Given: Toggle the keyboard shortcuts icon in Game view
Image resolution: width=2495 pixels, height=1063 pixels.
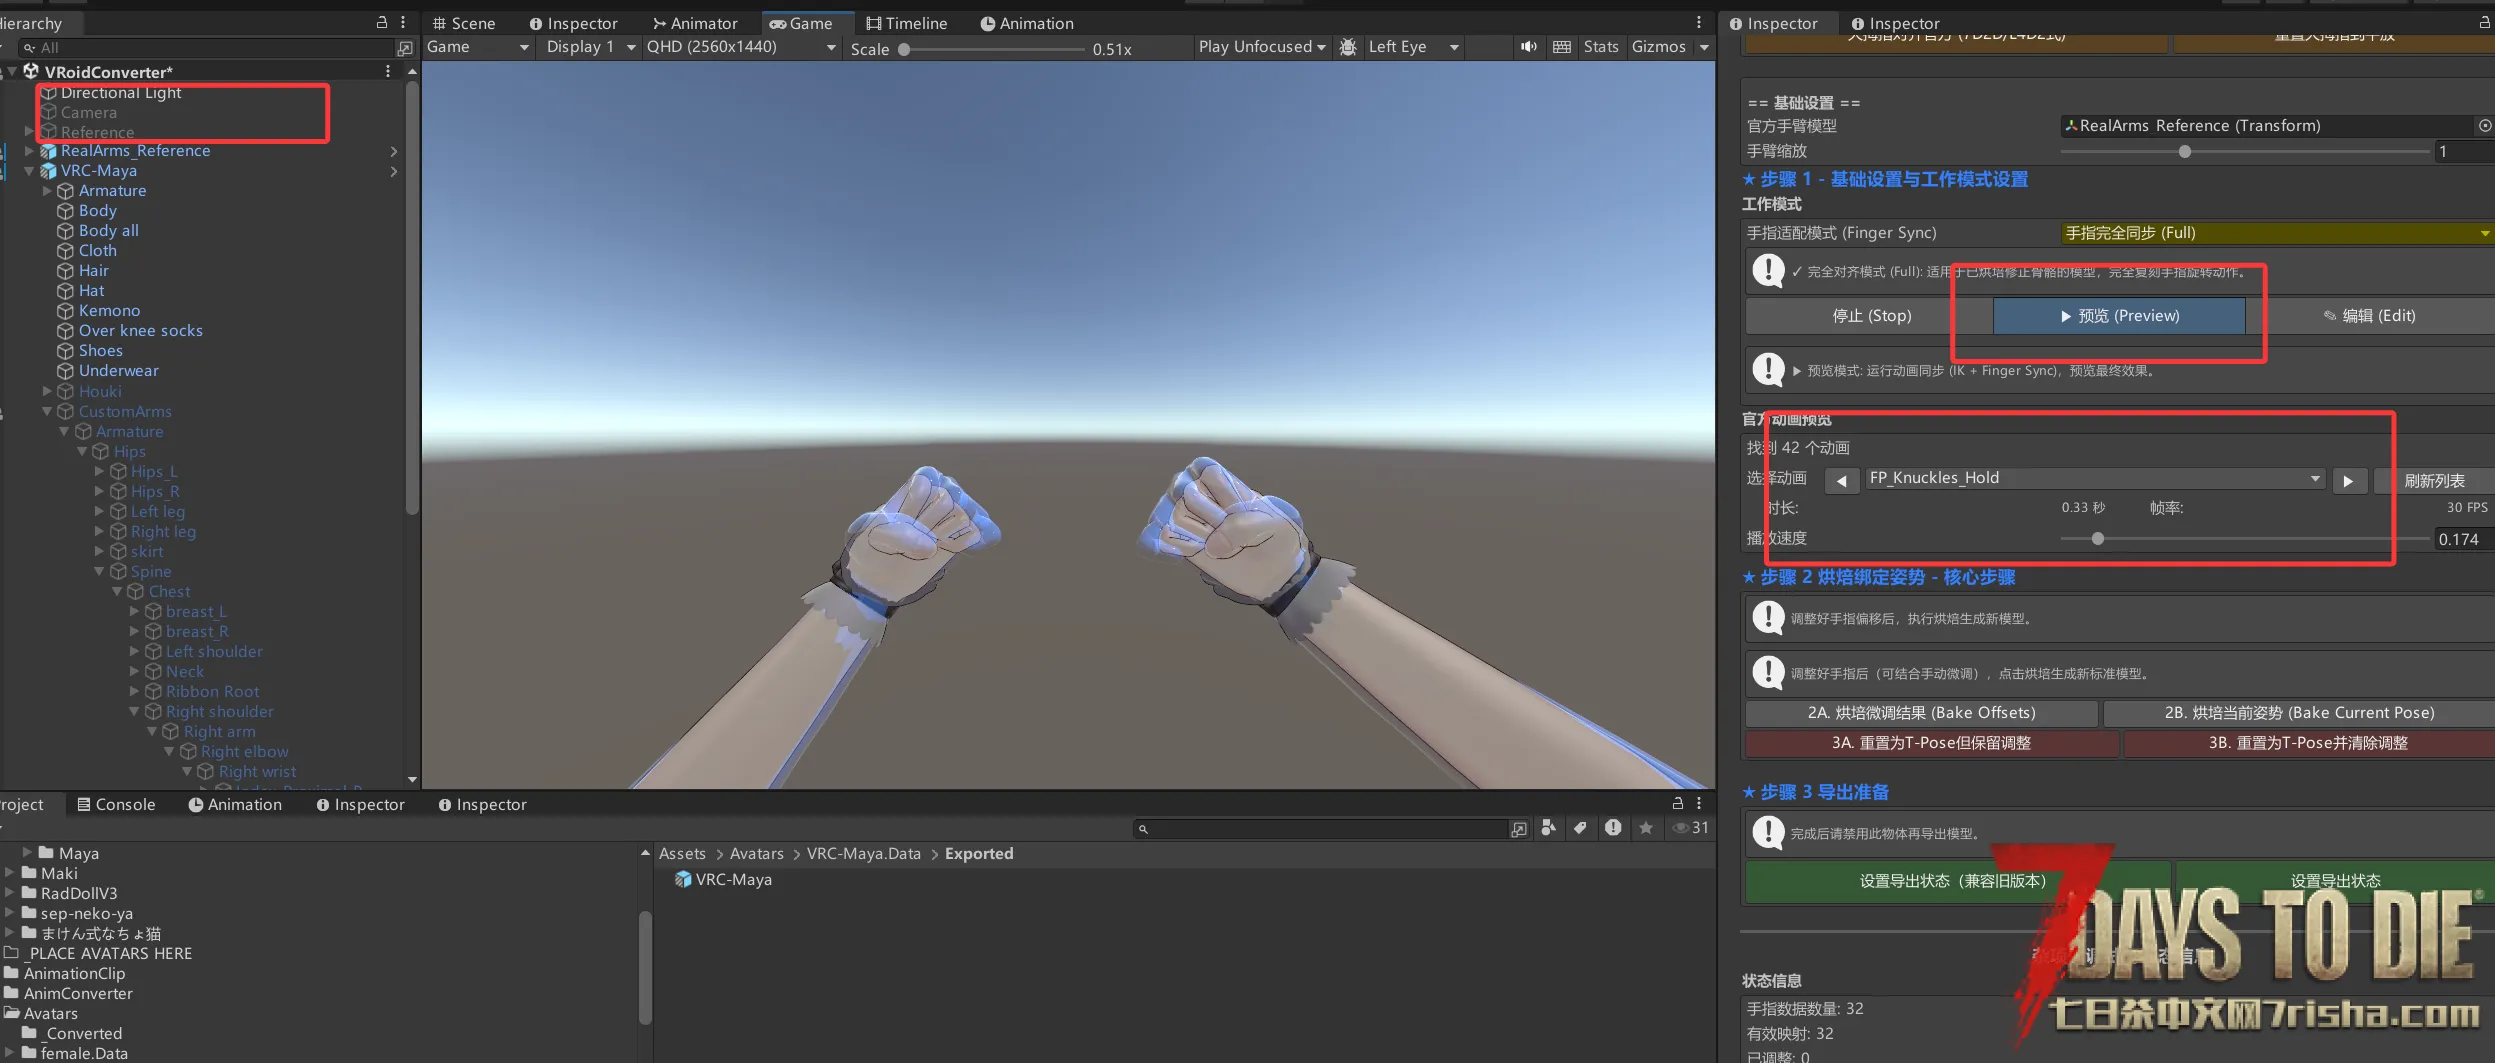Looking at the screenshot, I should tap(1561, 47).
